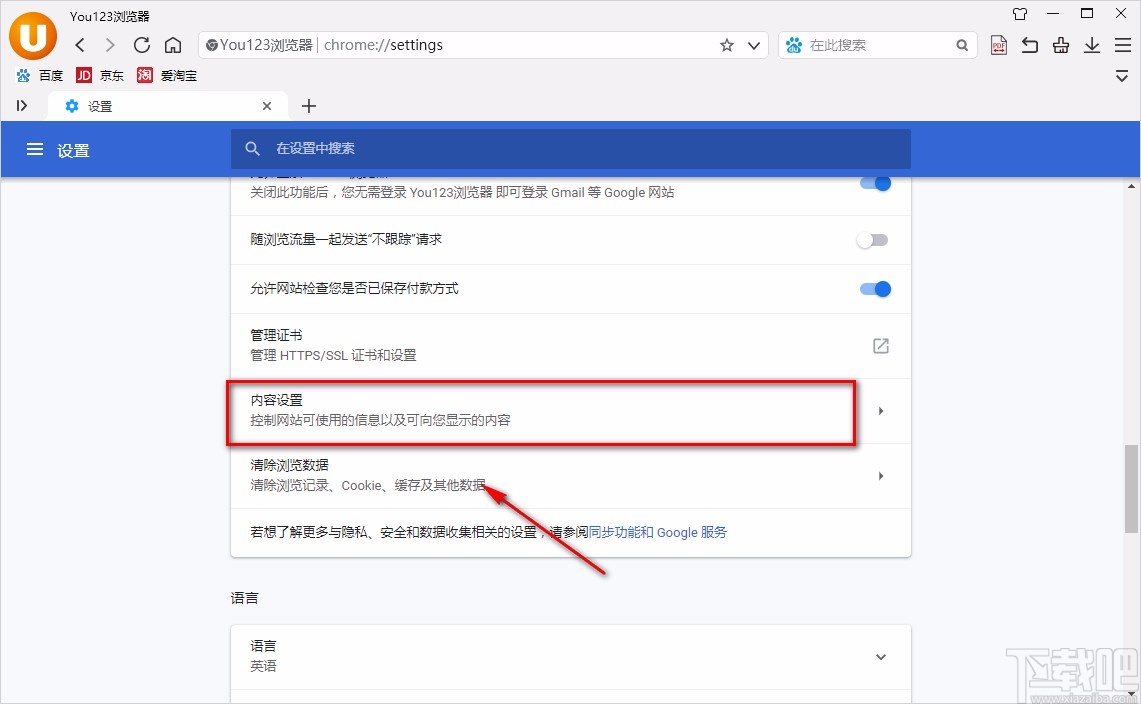Expand 内容设置 arrow

(880, 411)
